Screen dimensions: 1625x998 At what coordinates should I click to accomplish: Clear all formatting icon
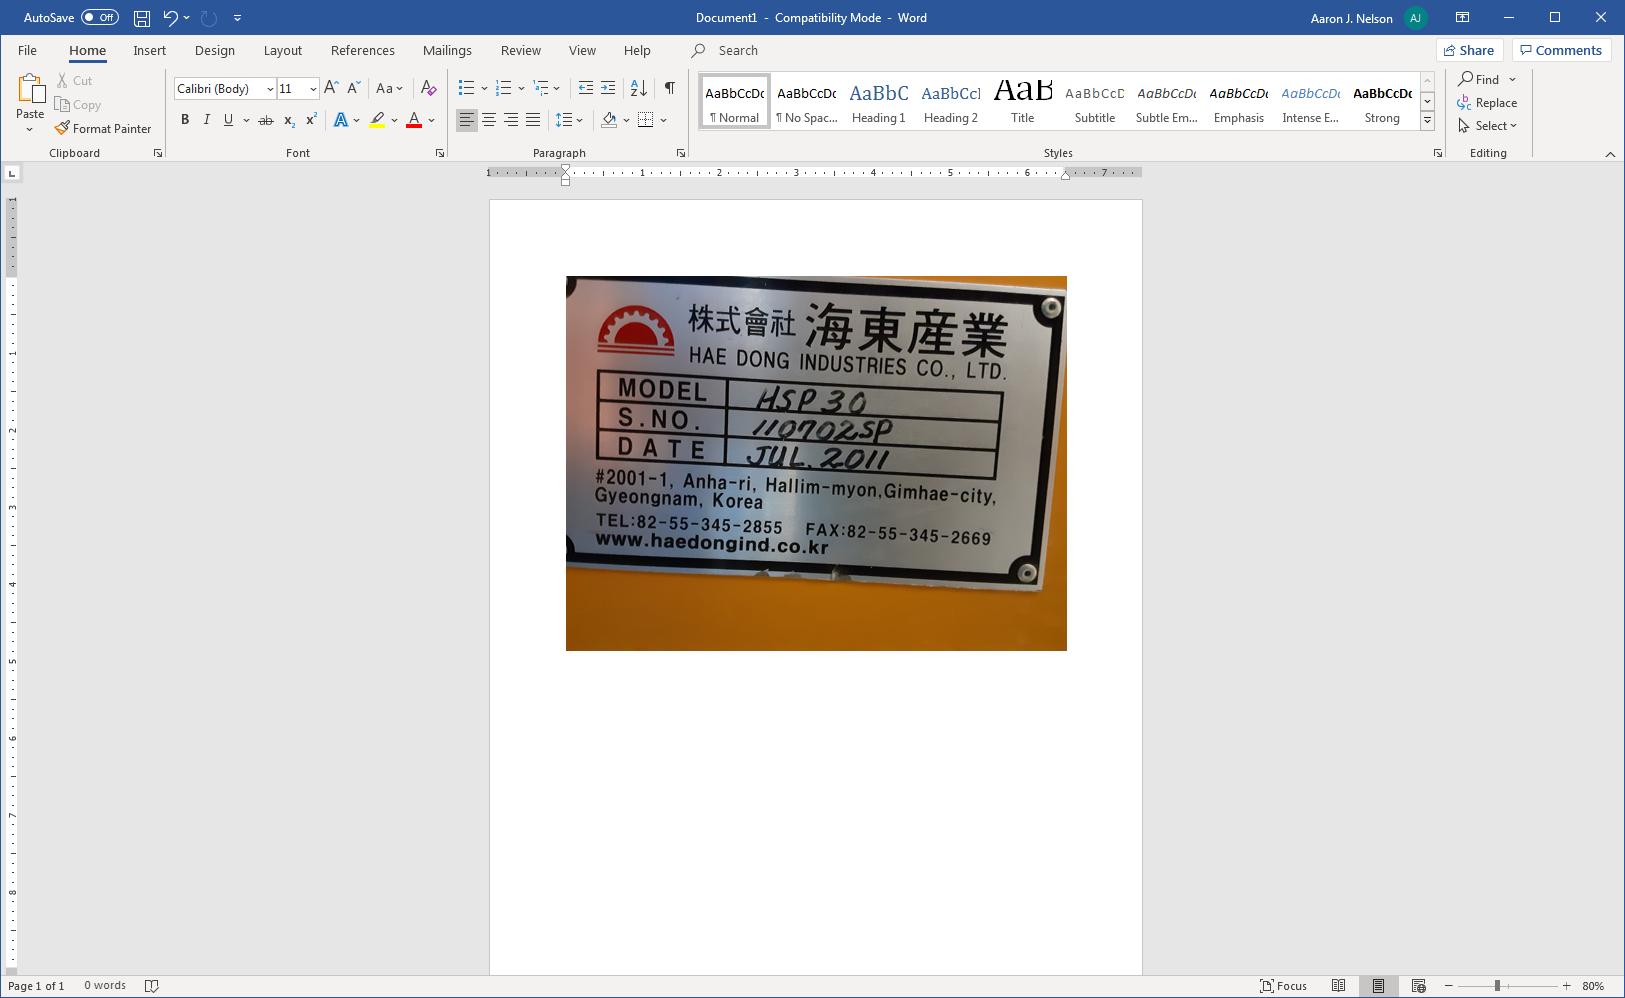428,89
